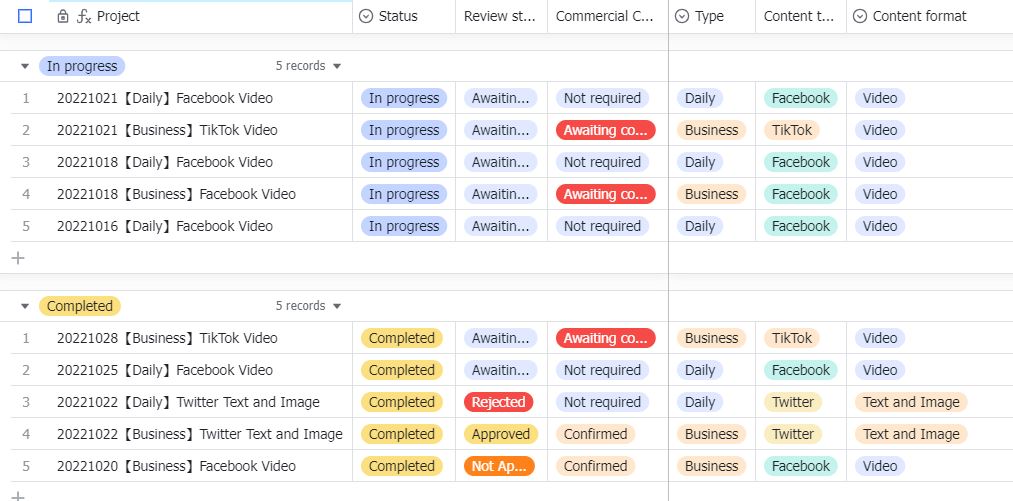Select row number 3 in In progress group
Image resolution: width=1013 pixels, height=501 pixels.
pos(26,162)
